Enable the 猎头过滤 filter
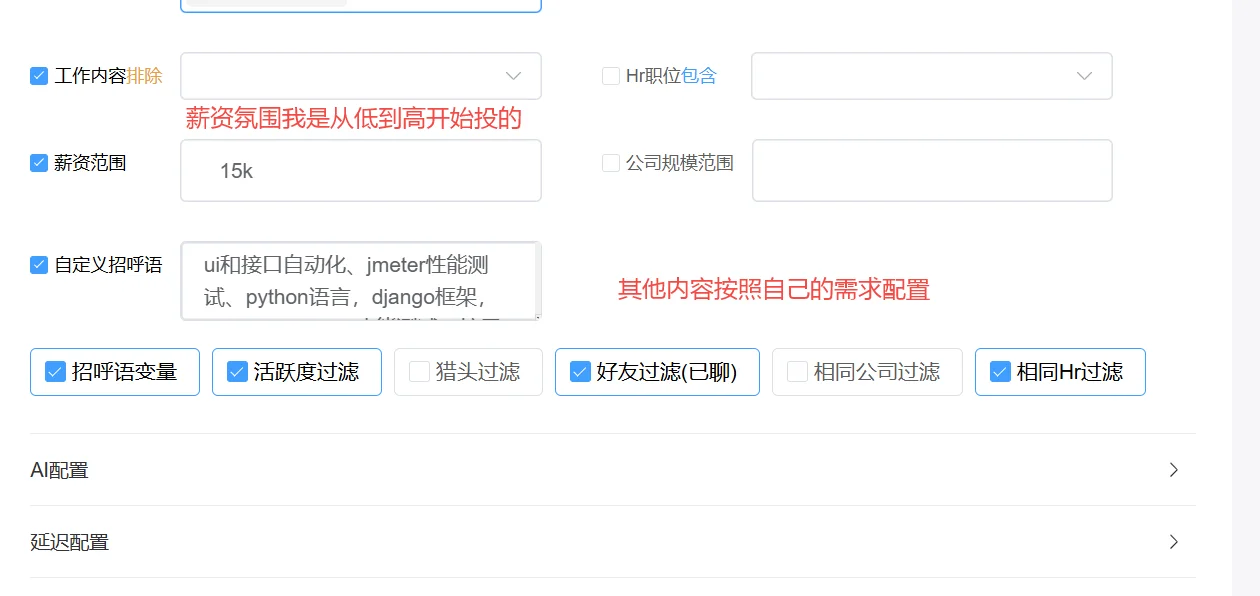This screenshot has height=596, width=1260. 417,371
